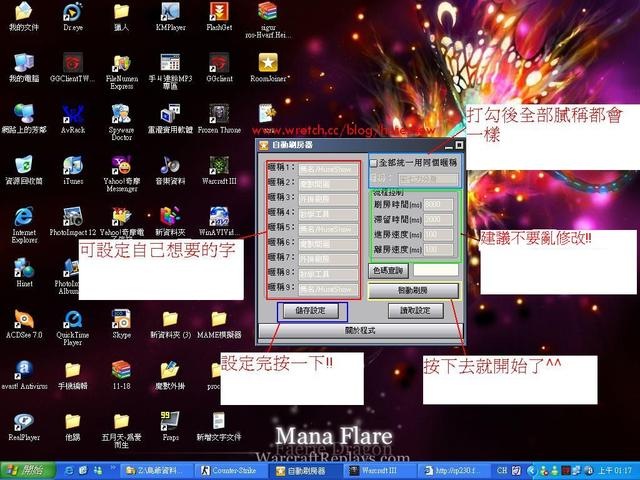Viewport: 640px width, 480px height.
Task: Click the 色碼查詢 button
Action: click(388, 270)
